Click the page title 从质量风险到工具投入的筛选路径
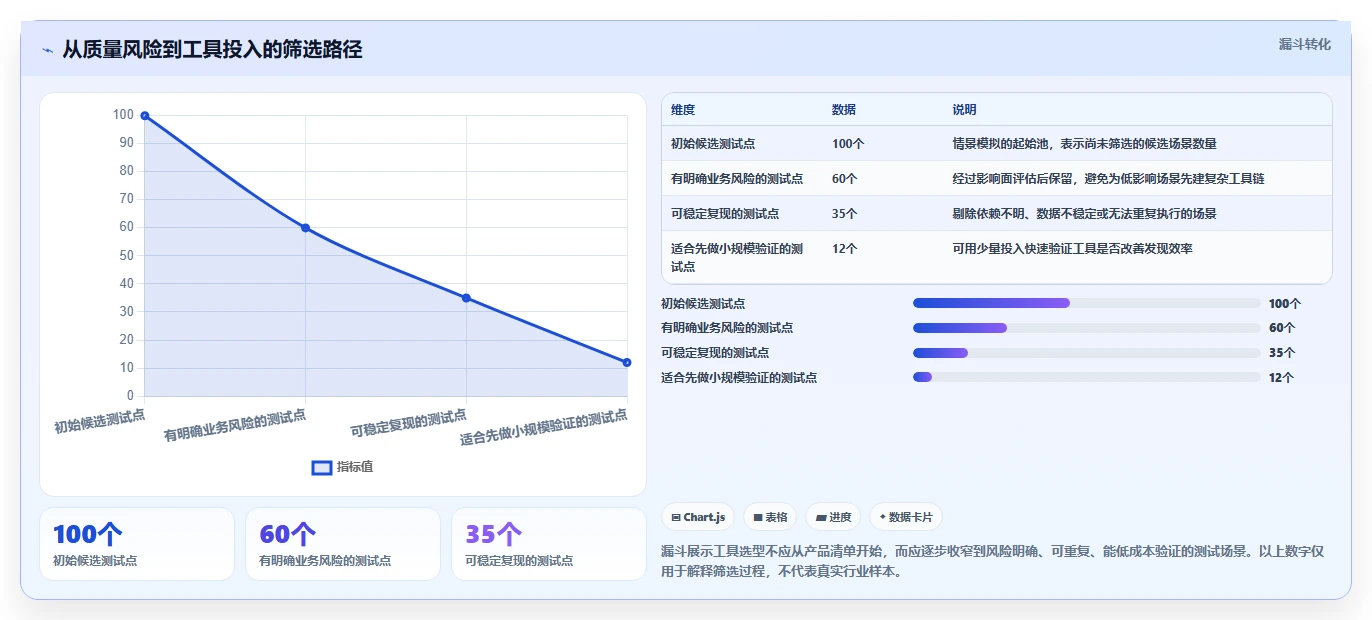This screenshot has width=1372, height=620. (x=212, y=50)
